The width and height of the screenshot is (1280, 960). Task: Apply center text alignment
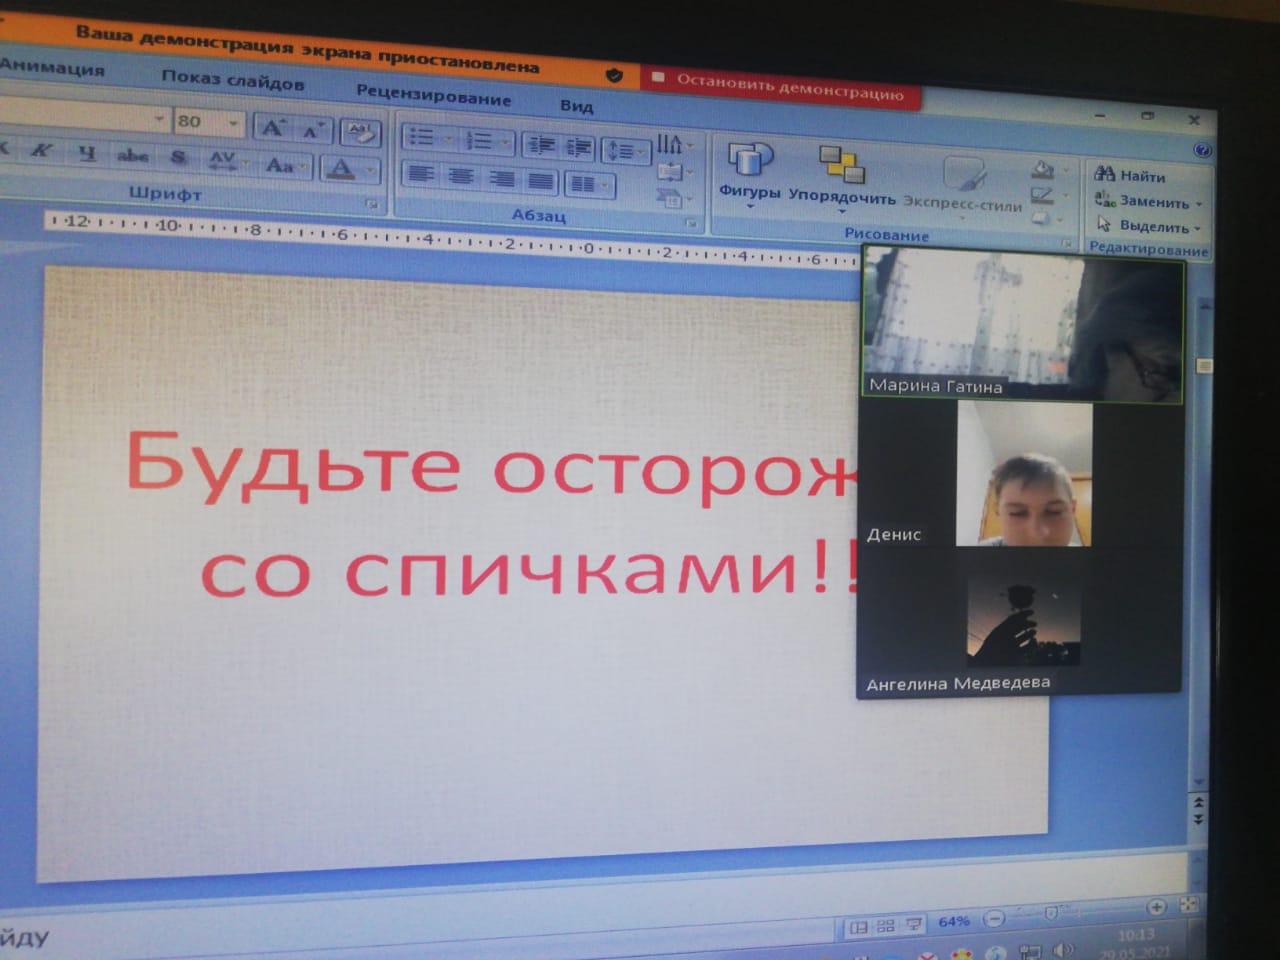point(461,177)
